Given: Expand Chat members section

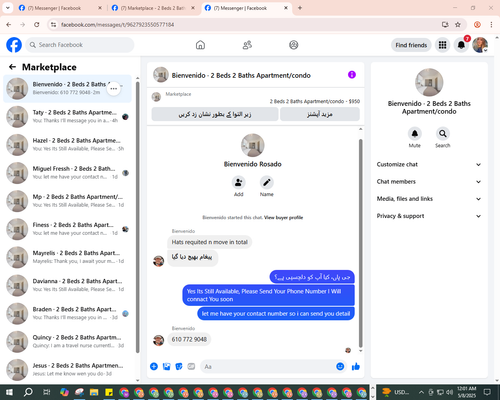Looking at the screenshot, I should click(x=429, y=182).
